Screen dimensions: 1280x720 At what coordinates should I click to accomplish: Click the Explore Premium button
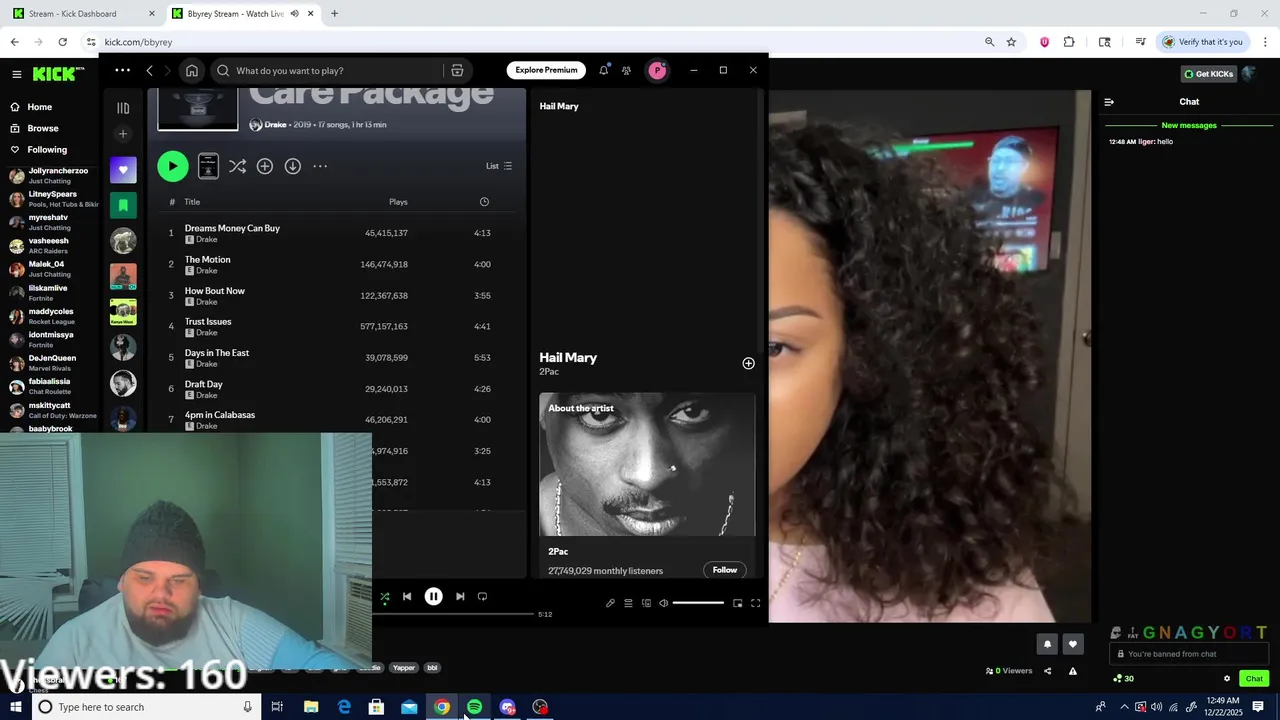tap(546, 70)
